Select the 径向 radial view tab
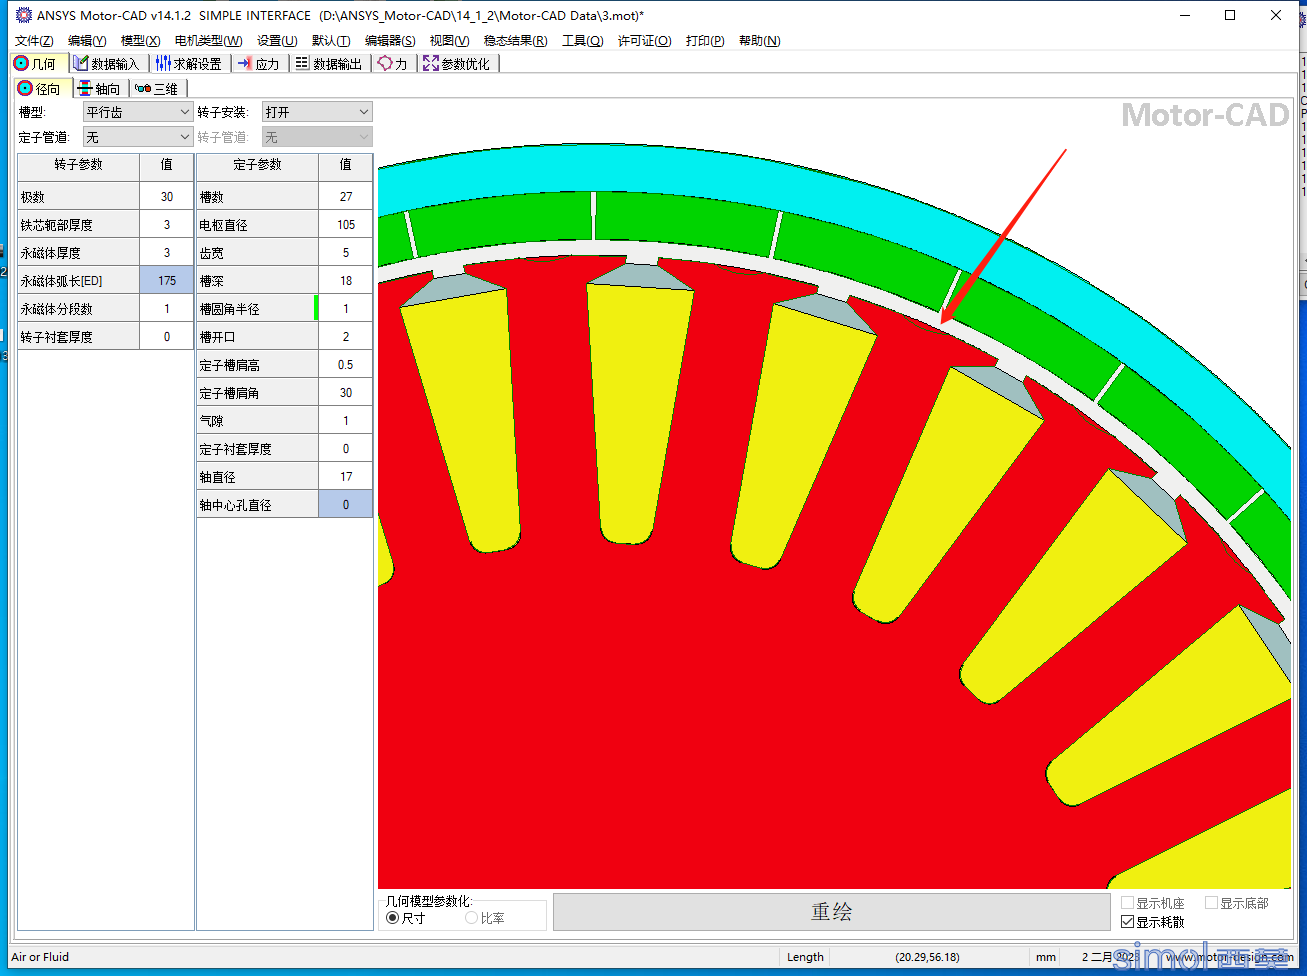 [x=40, y=88]
